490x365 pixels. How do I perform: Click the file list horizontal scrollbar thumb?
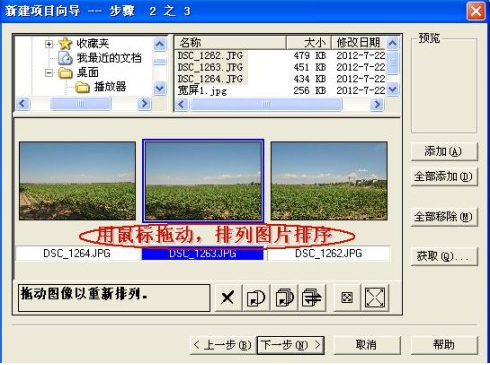coord(266,104)
